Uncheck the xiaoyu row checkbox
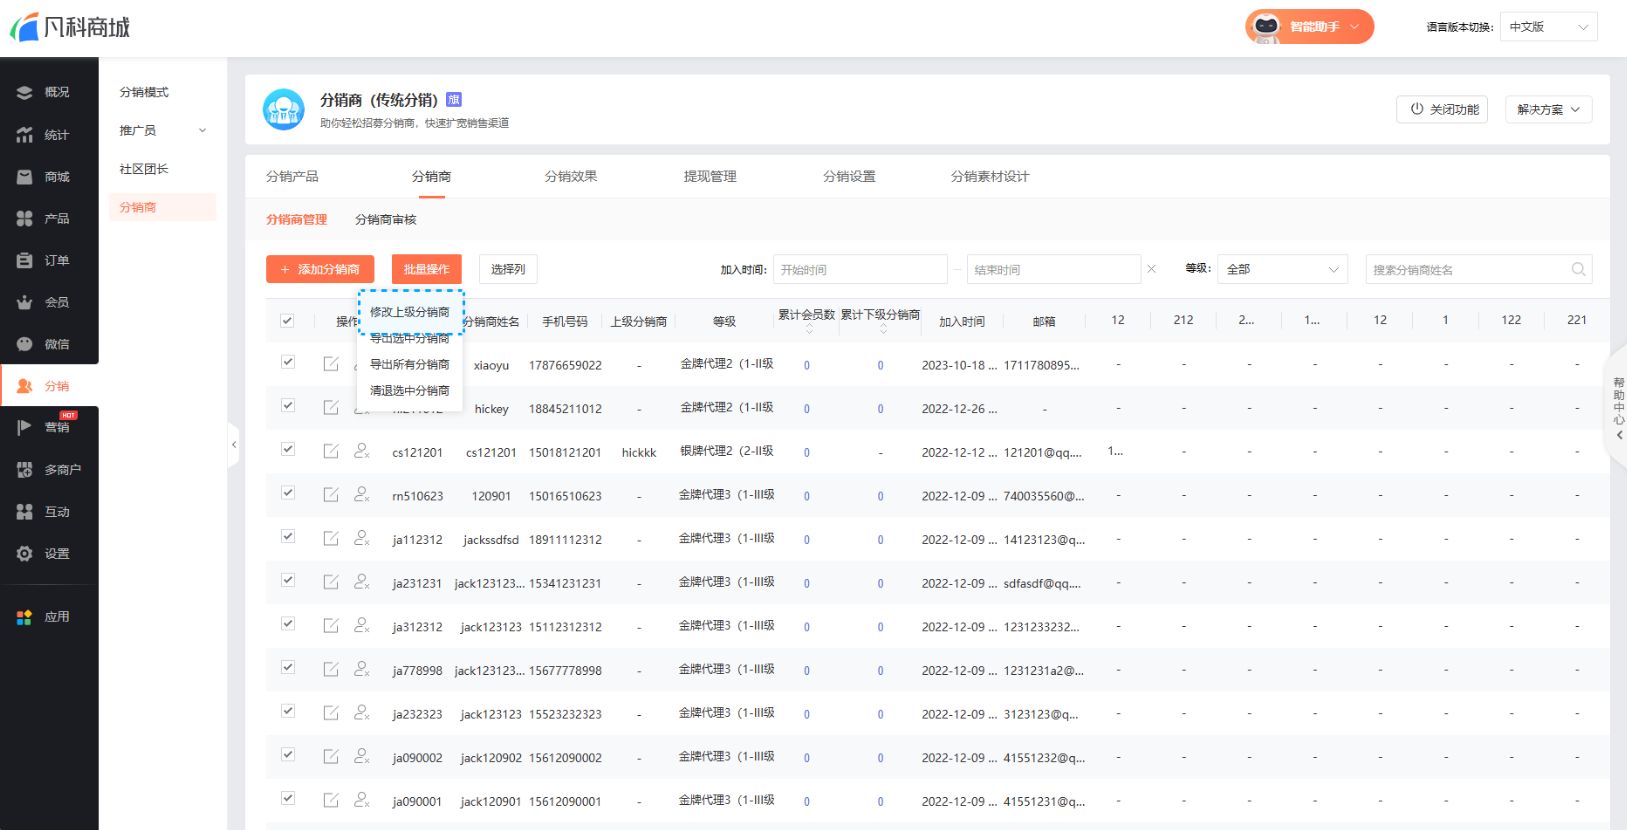The height and width of the screenshot is (830, 1627). pyautogui.click(x=288, y=362)
